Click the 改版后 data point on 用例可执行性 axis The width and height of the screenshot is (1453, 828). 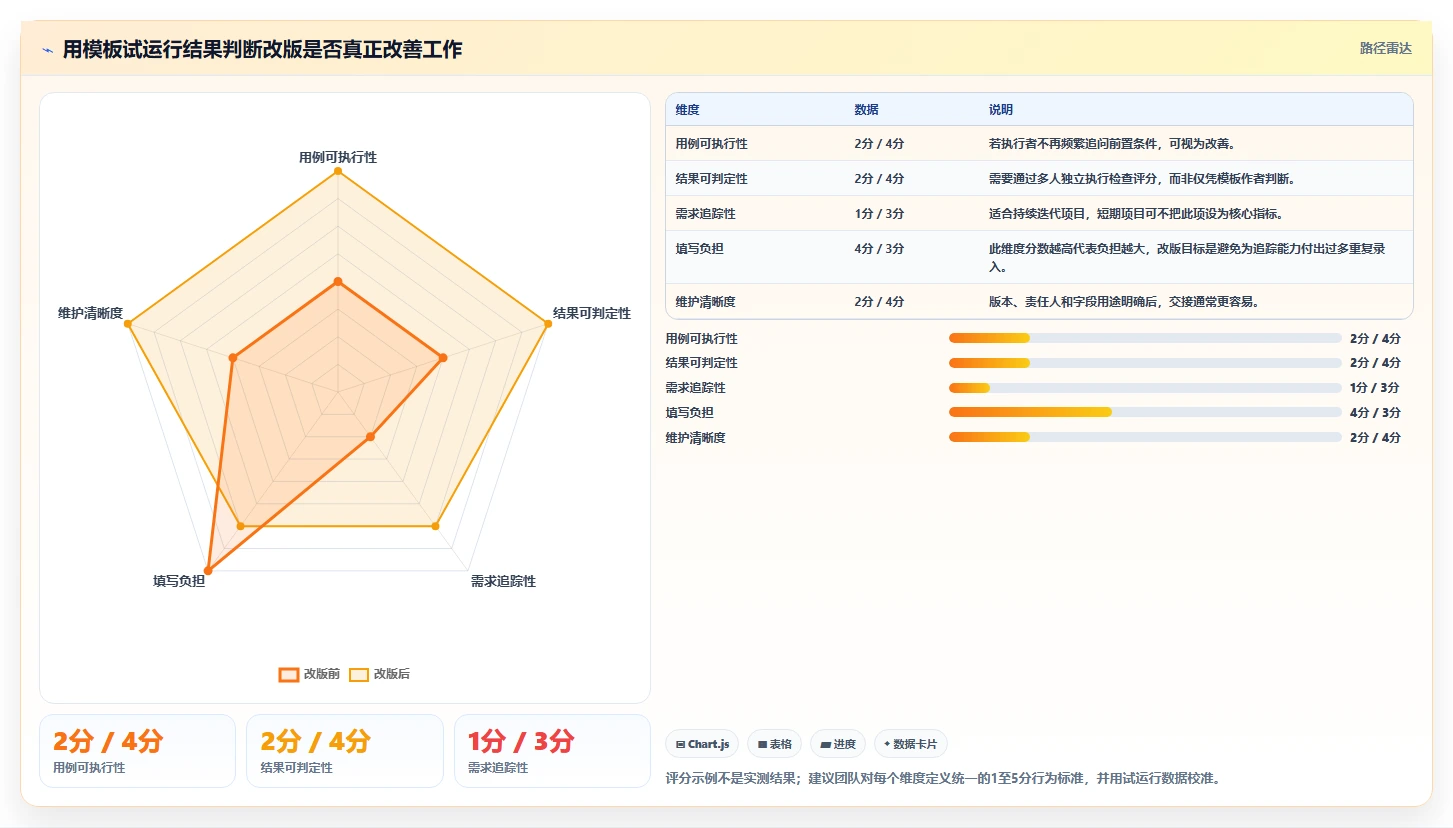(338, 171)
